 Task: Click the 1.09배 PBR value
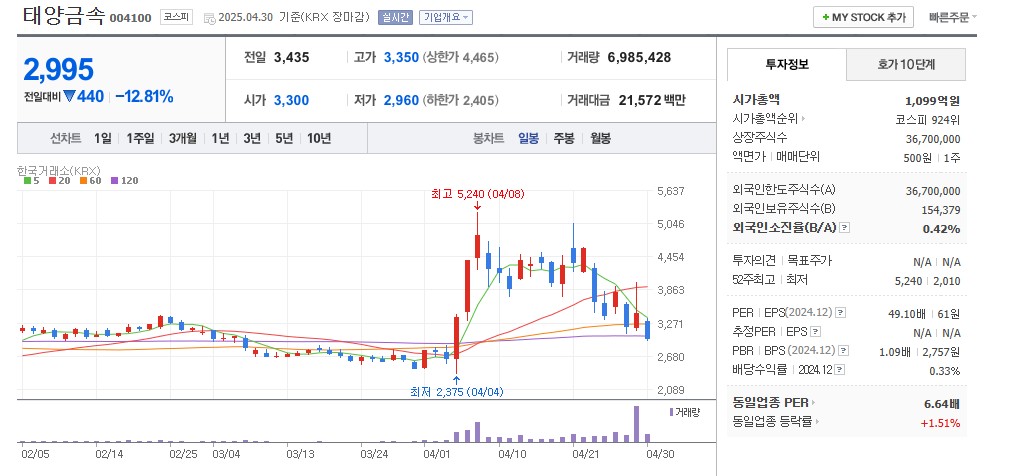[895, 351]
